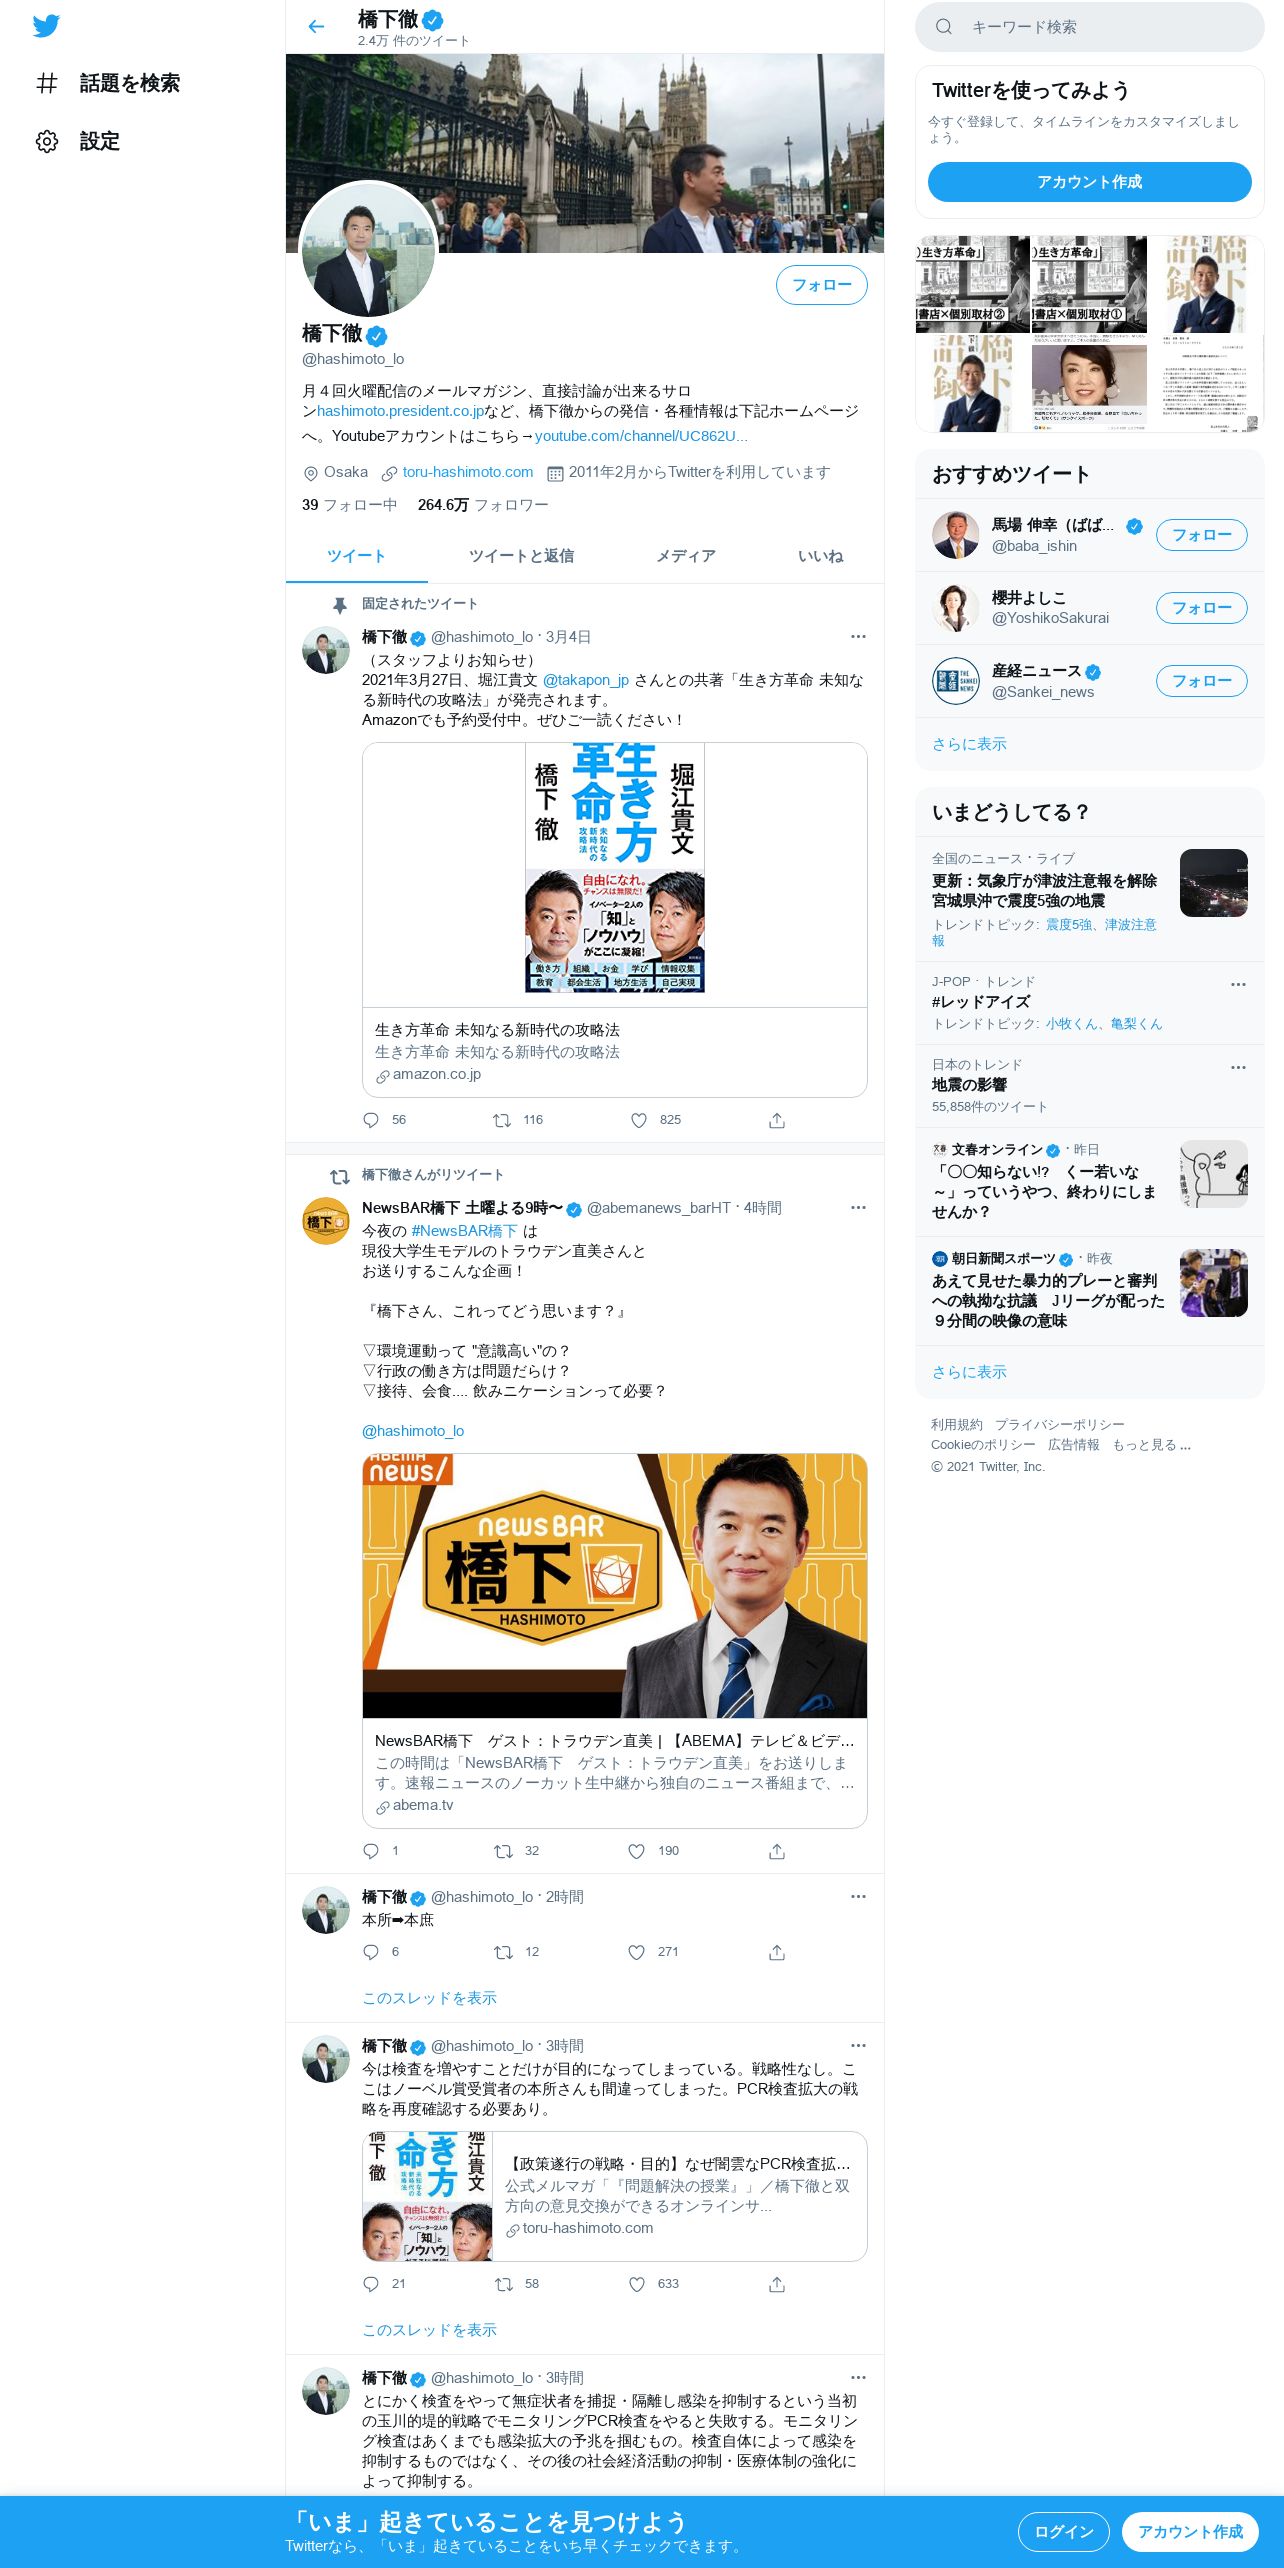Share the pinned 生き方革命 tweet
The width and height of the screenshot is (1284, 2568).
(x=777, y=1120)
